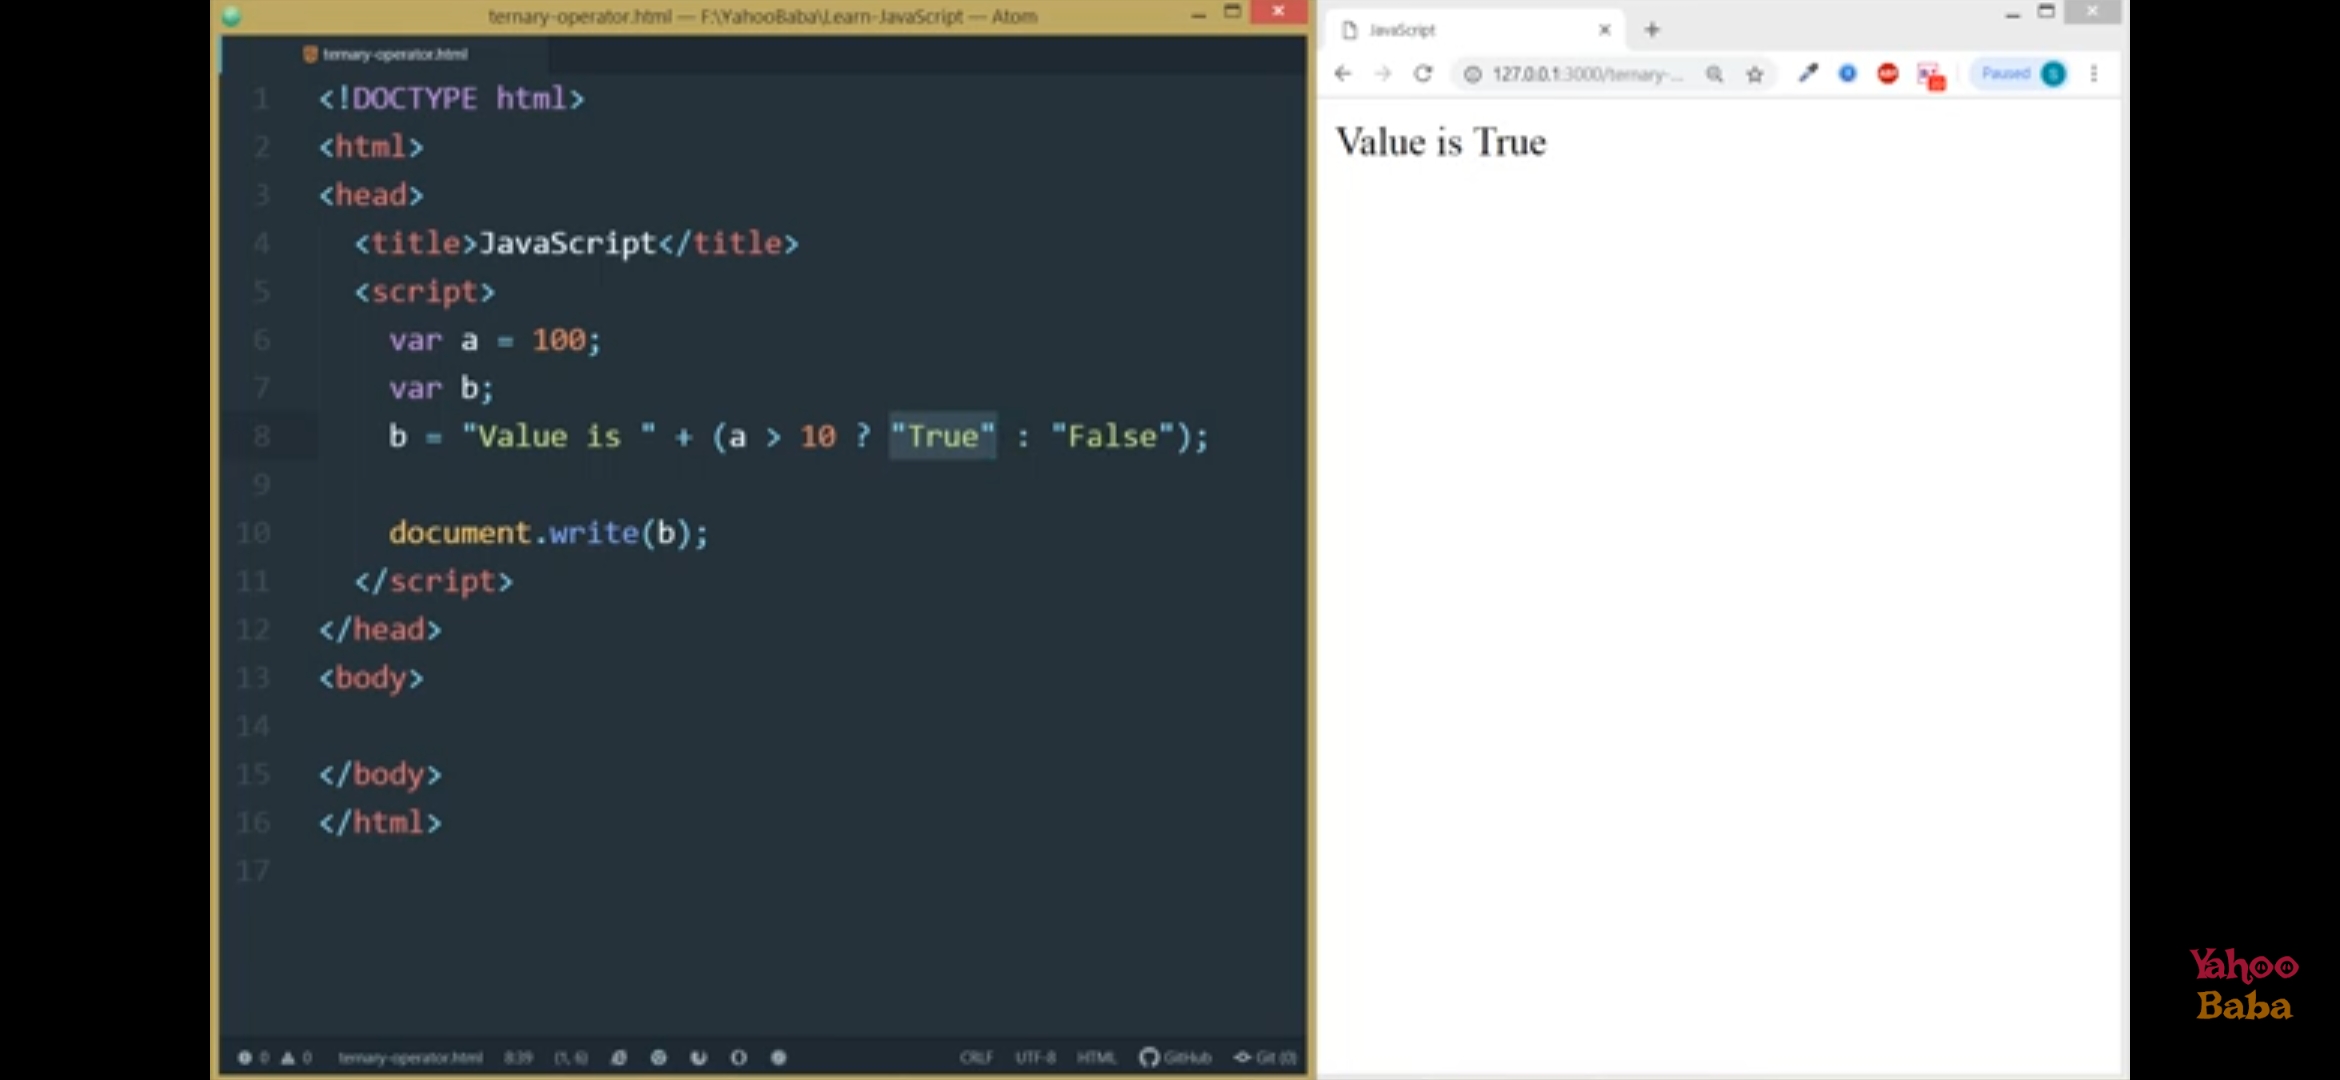Click the cursor position 8:39 indicator
This screenshot has width=2340, height=1080.
coord(518,1057)
